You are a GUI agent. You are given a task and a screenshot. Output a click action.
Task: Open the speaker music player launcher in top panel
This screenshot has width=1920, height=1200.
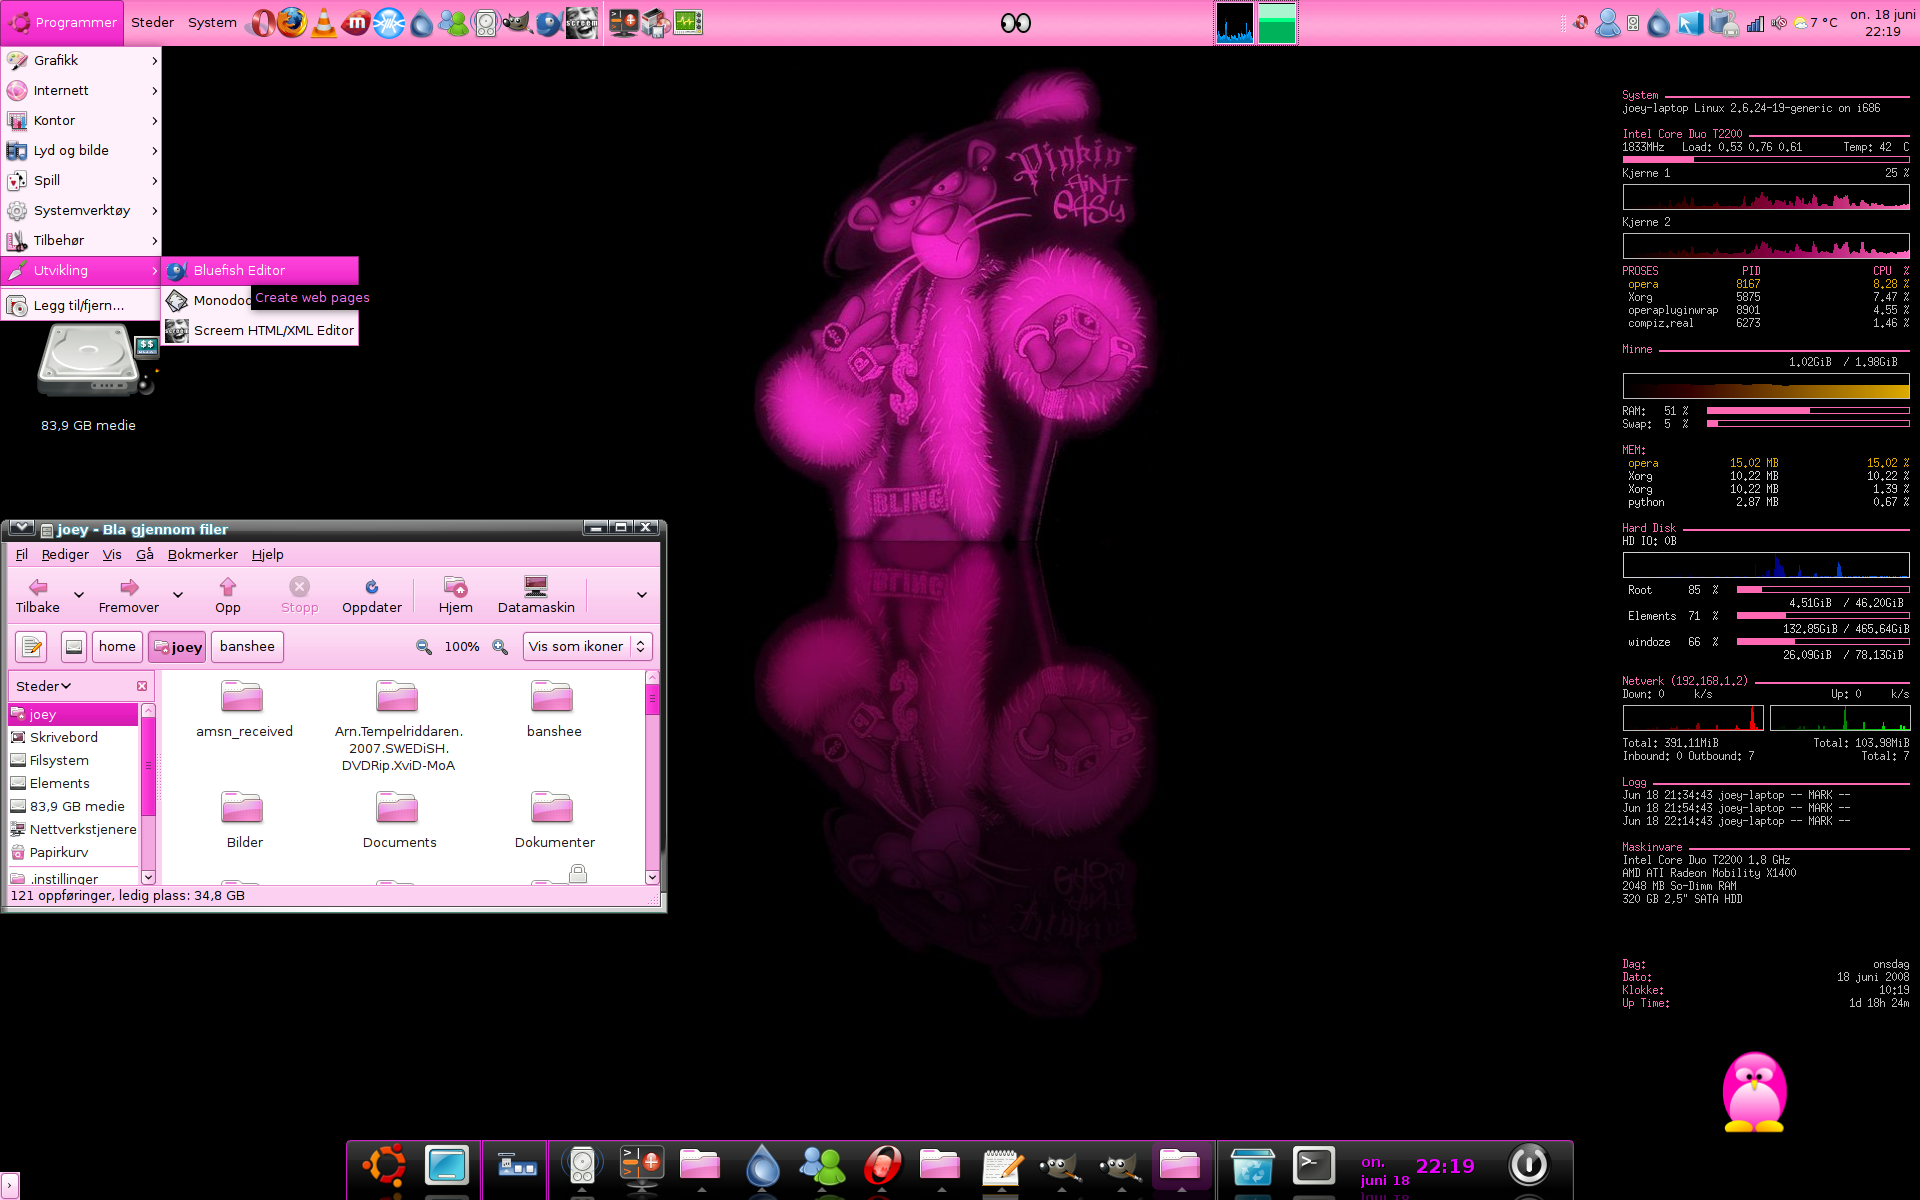pos(485,22)
